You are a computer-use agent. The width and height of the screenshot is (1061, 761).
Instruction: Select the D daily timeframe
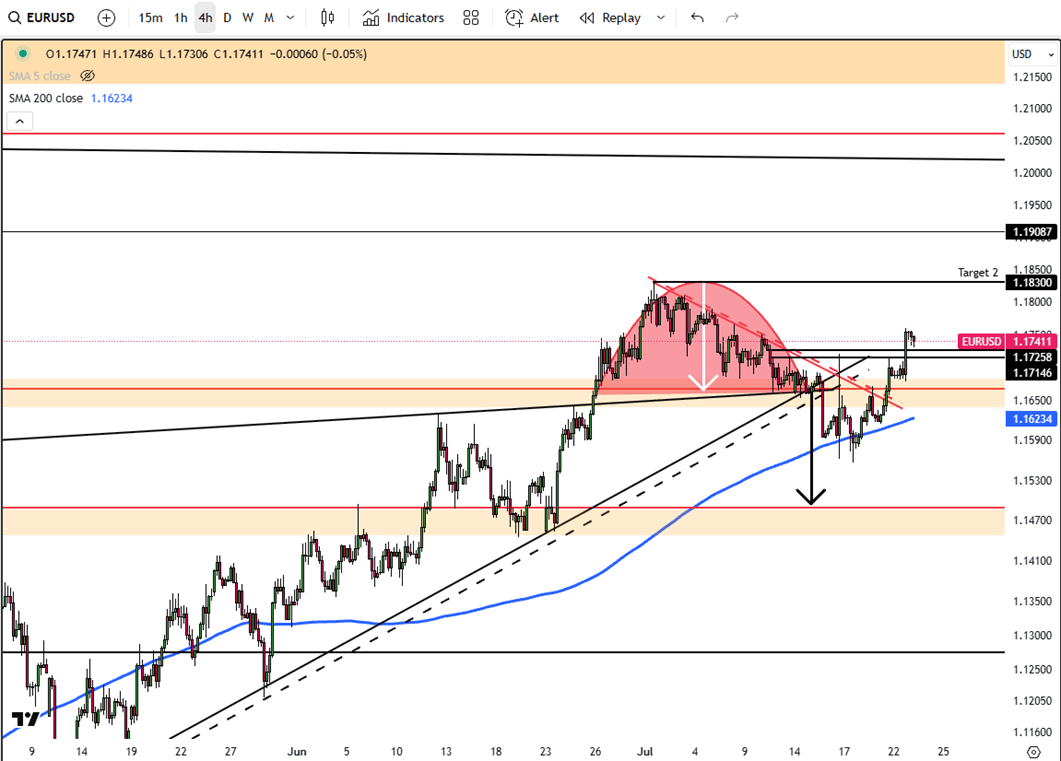227,18
